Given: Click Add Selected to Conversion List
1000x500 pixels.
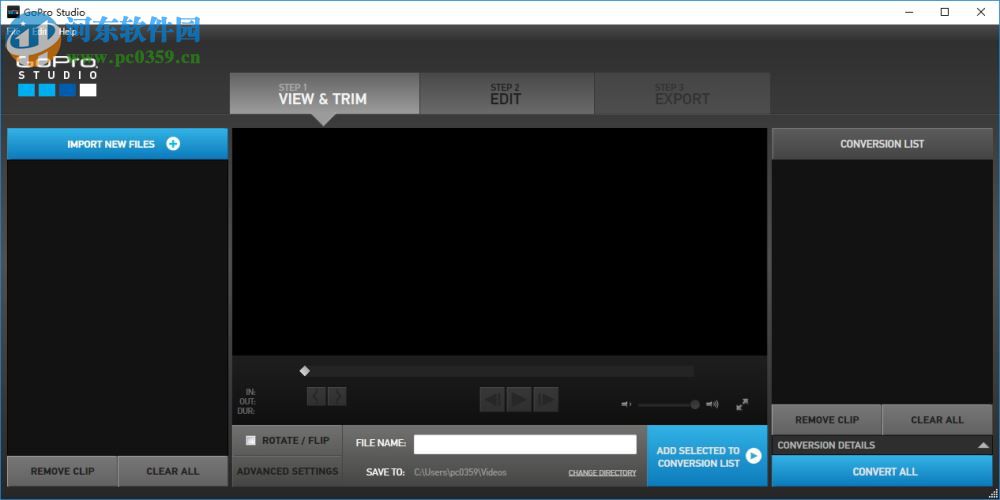Looking at the screenshot, I should pos(707,457).
